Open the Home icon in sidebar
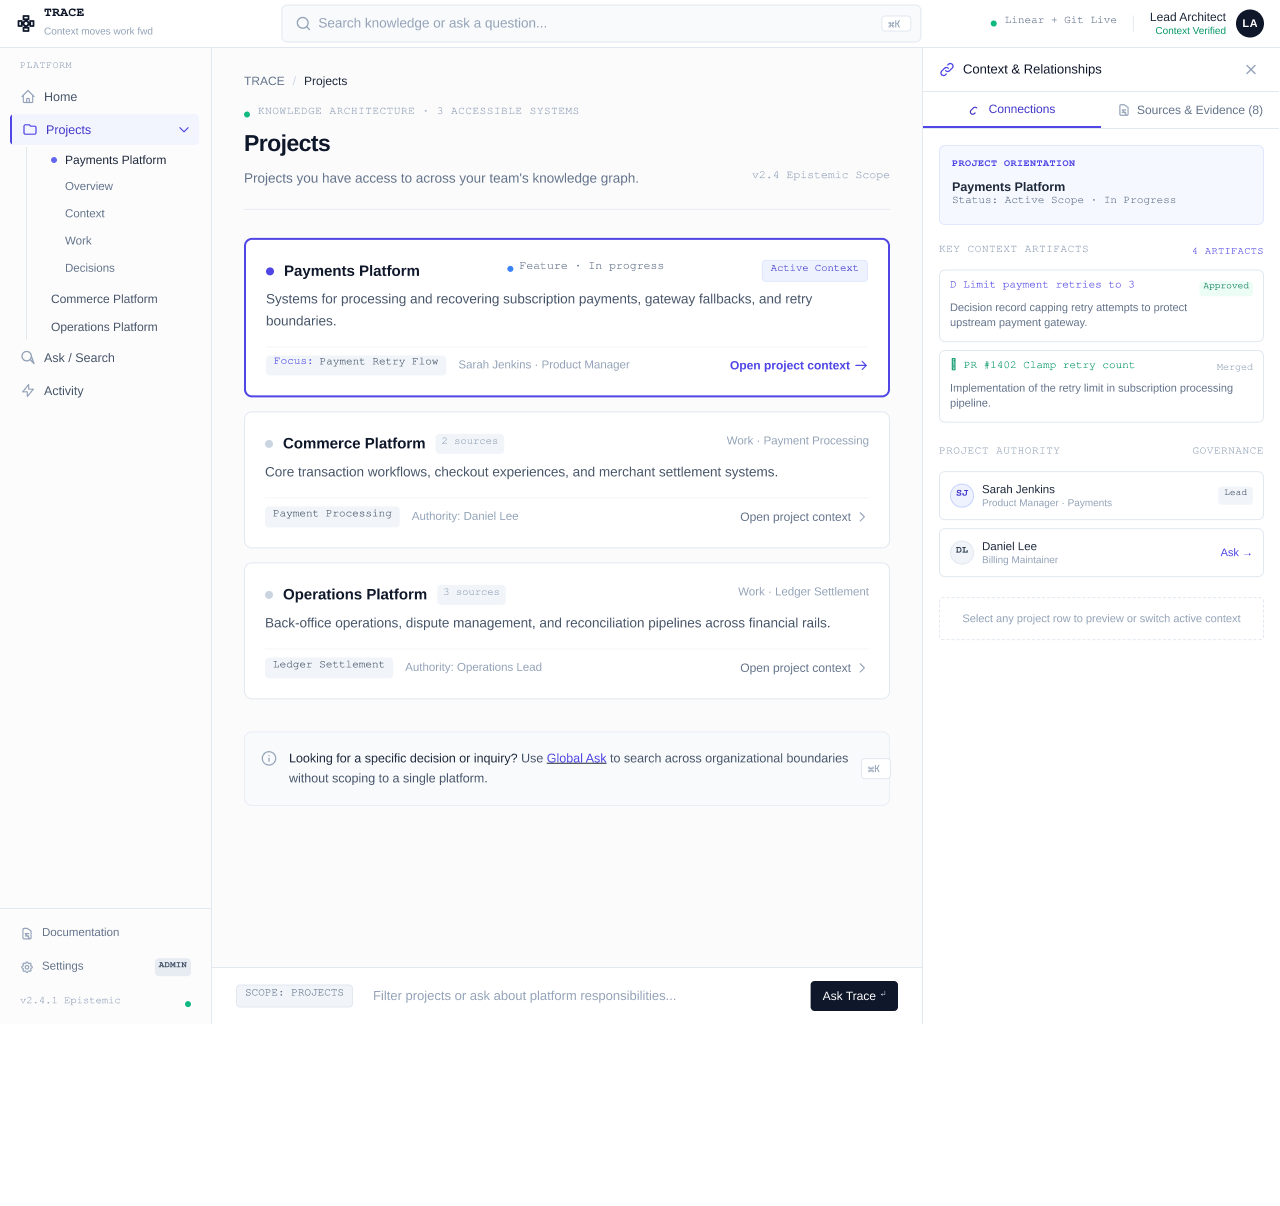The width and height of the screenshot is (1280, 1206). [28, 97]
